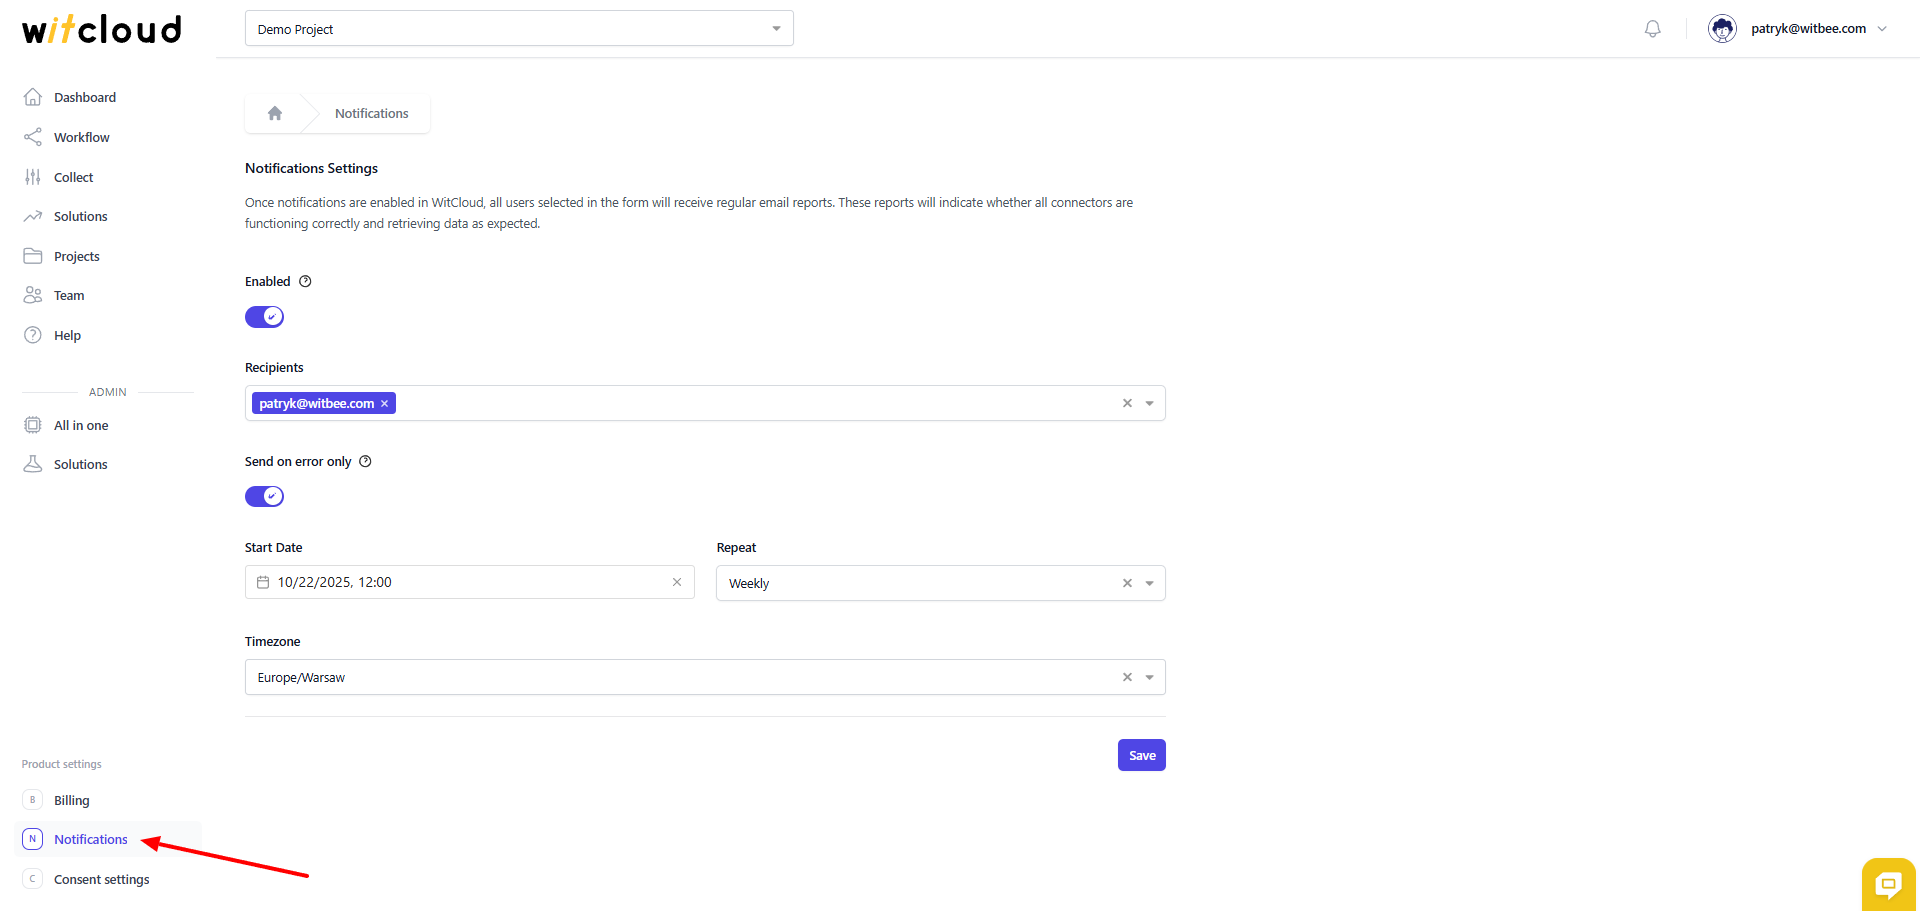Go to Workflow in the sidebar
1920x911 pixels.
click(81, 137)
